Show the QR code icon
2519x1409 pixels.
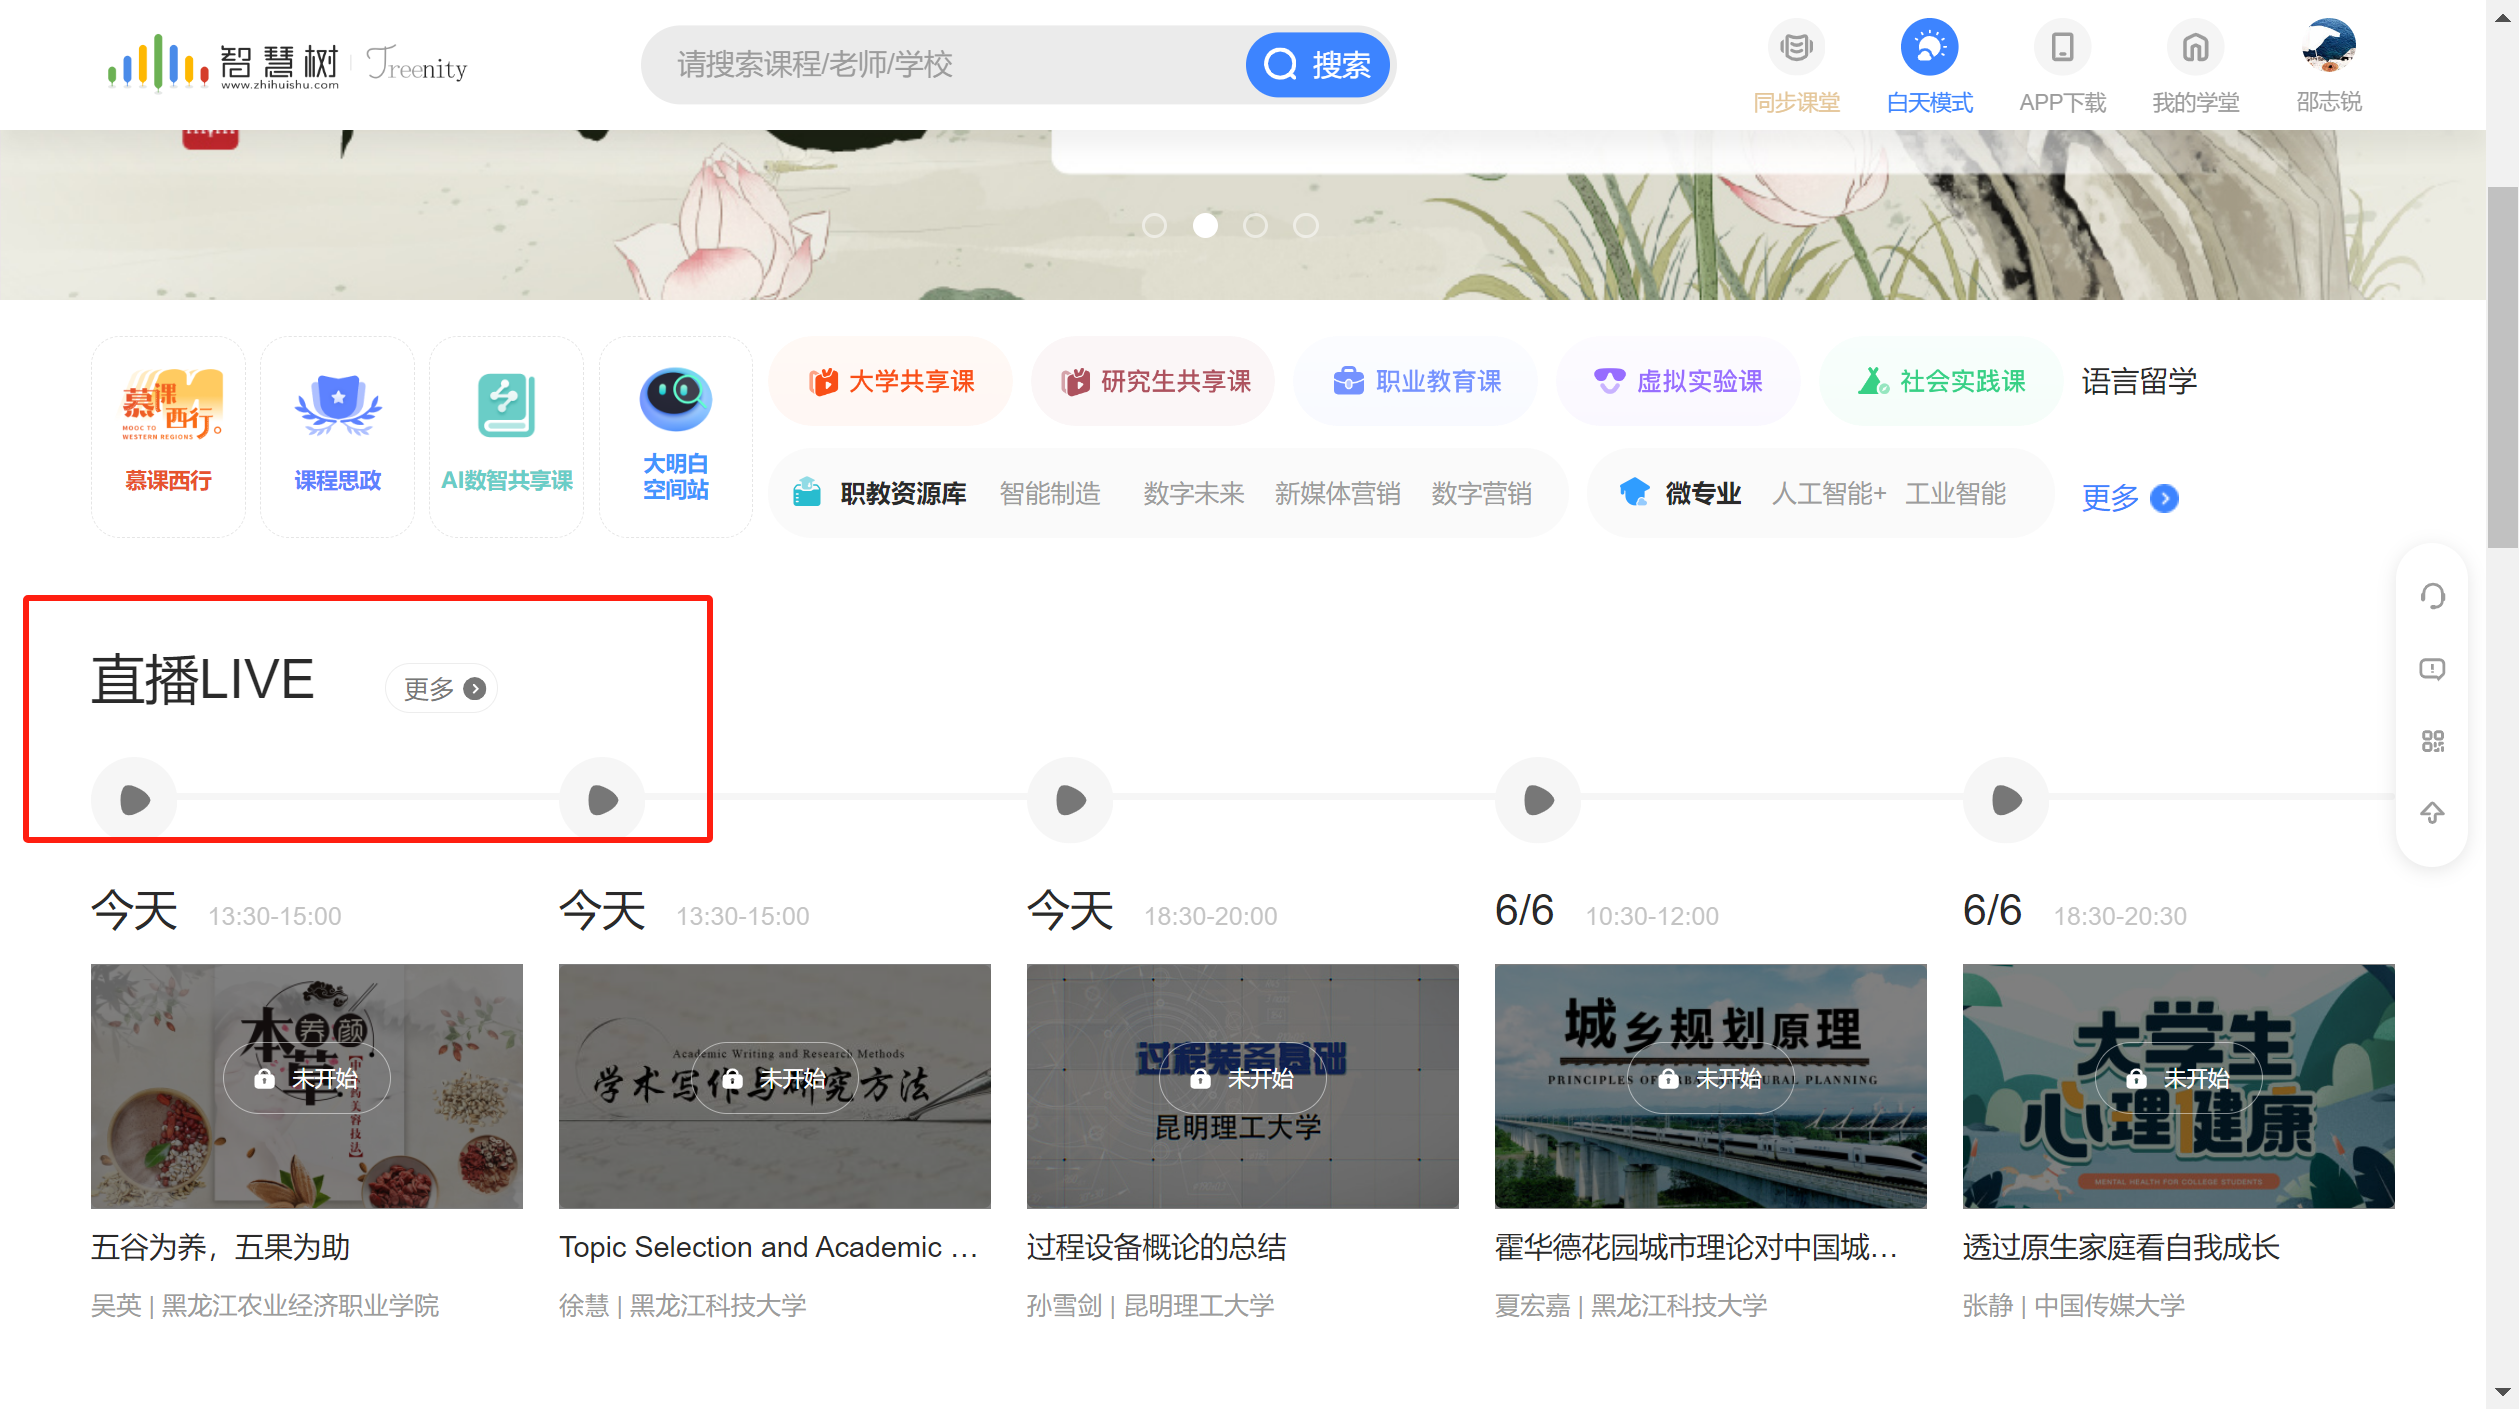(2432, 741)
